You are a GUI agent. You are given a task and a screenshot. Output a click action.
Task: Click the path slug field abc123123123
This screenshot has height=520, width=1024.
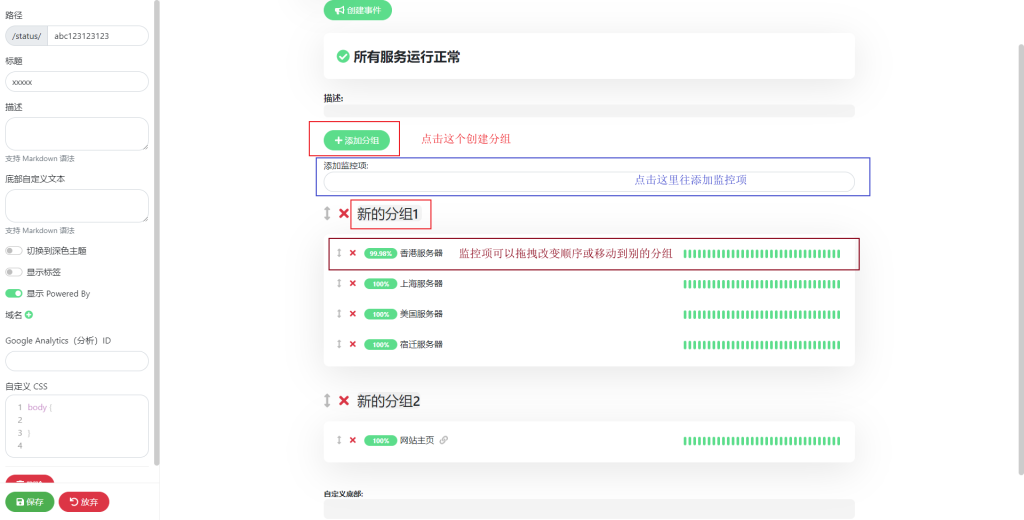(x=98, y=36)
